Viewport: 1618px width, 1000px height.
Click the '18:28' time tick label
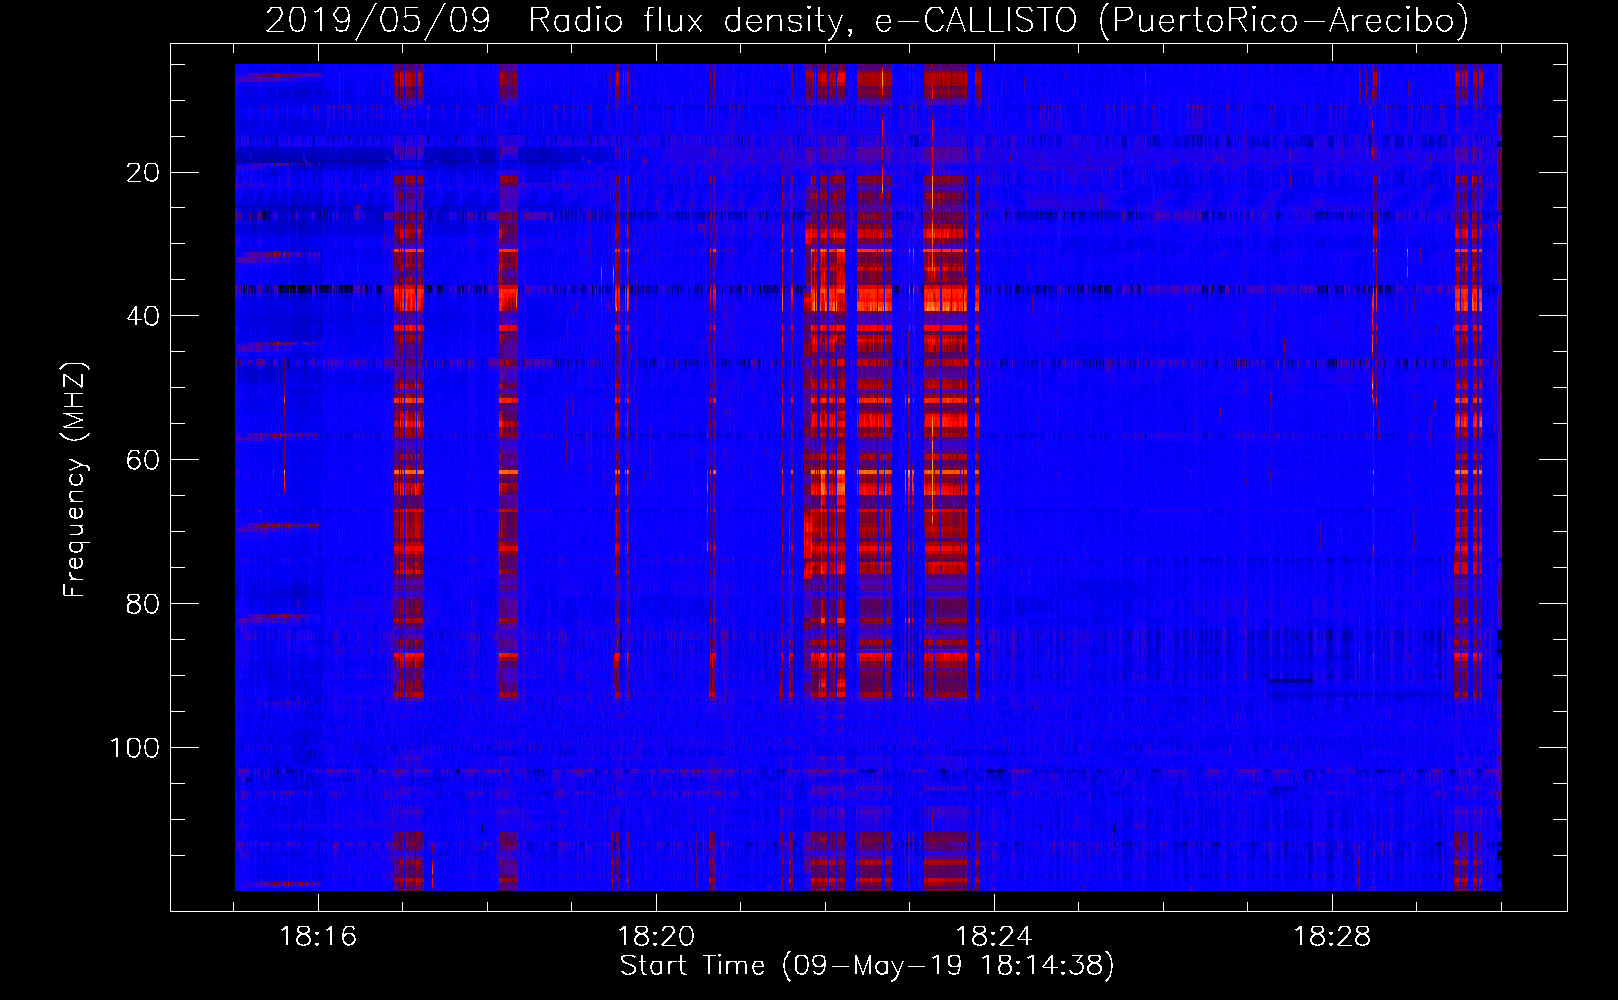(1332, 937)
